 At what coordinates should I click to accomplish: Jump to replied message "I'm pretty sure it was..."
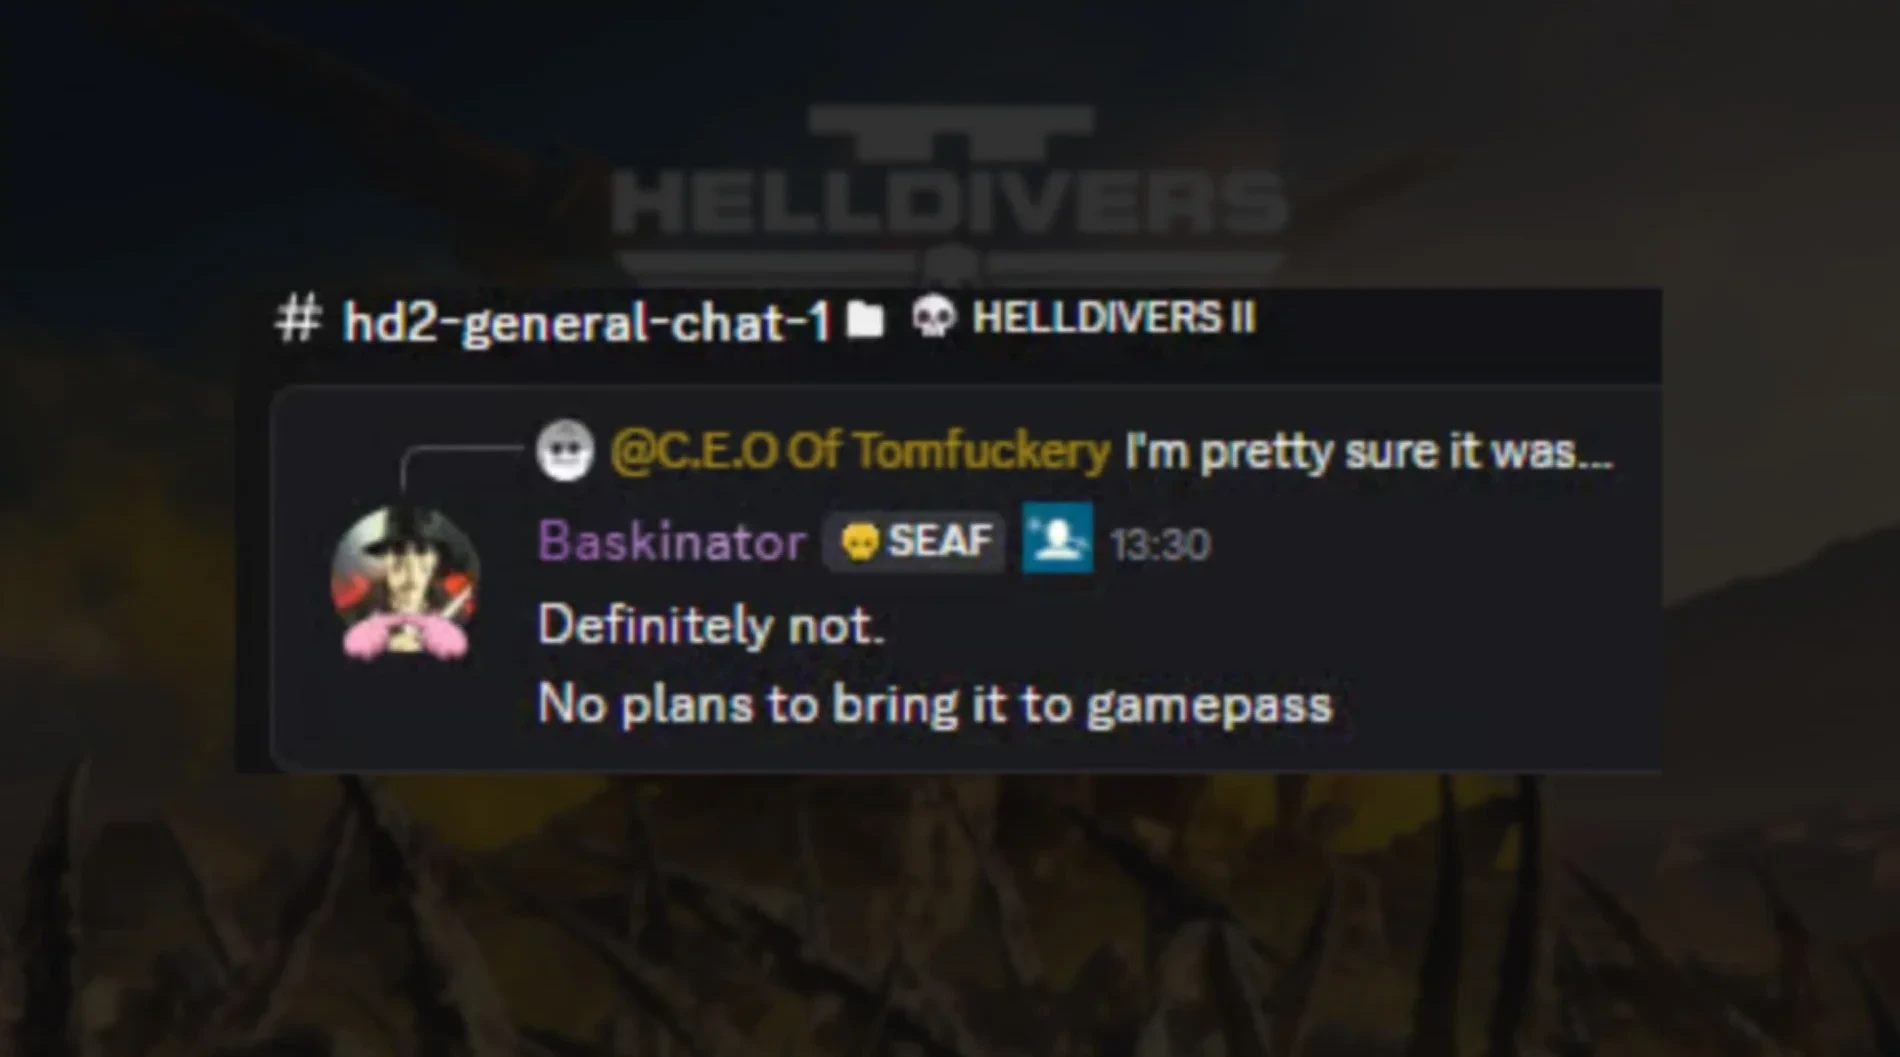pos(1369,451)
